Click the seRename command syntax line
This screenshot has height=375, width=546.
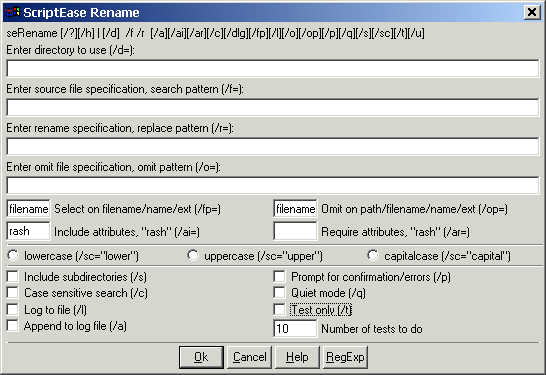(x=216, y=33)
